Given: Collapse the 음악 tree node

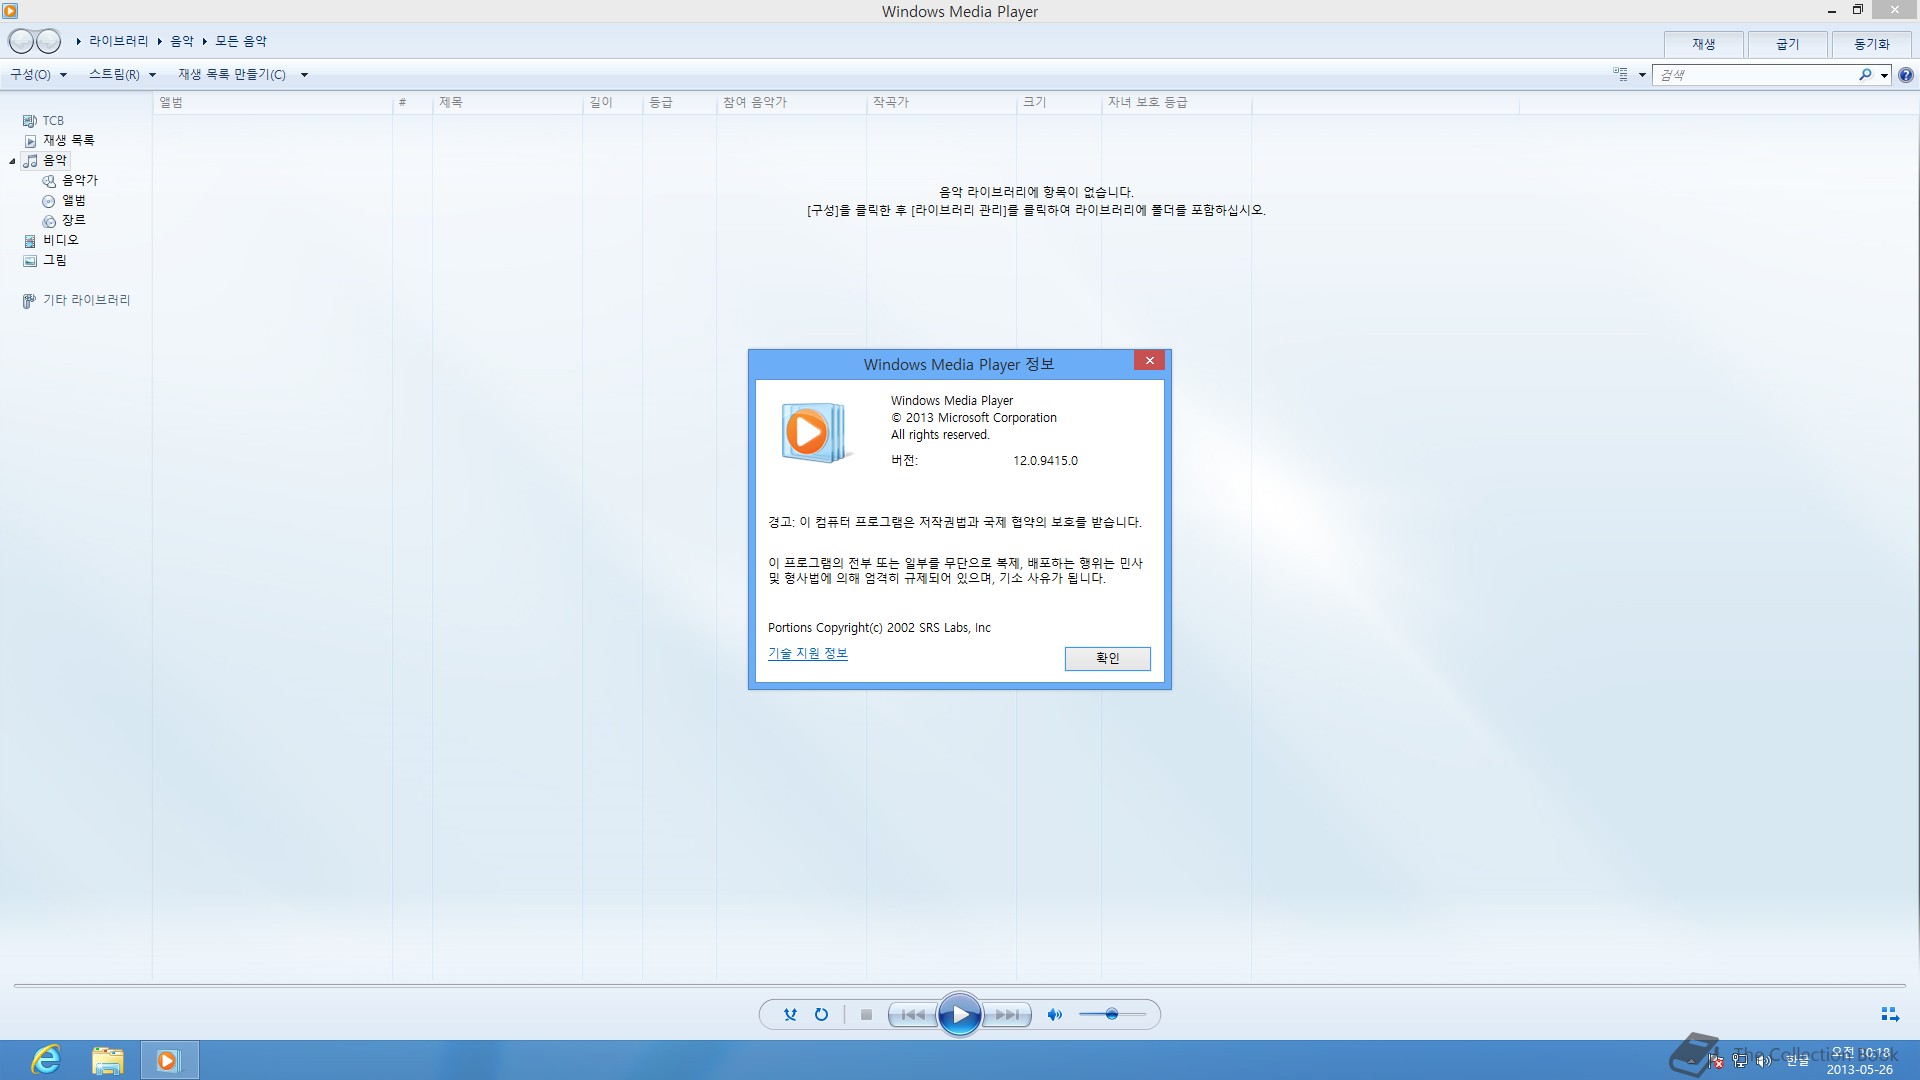Looking at the screenshot, I should click(x=12, y=161).
